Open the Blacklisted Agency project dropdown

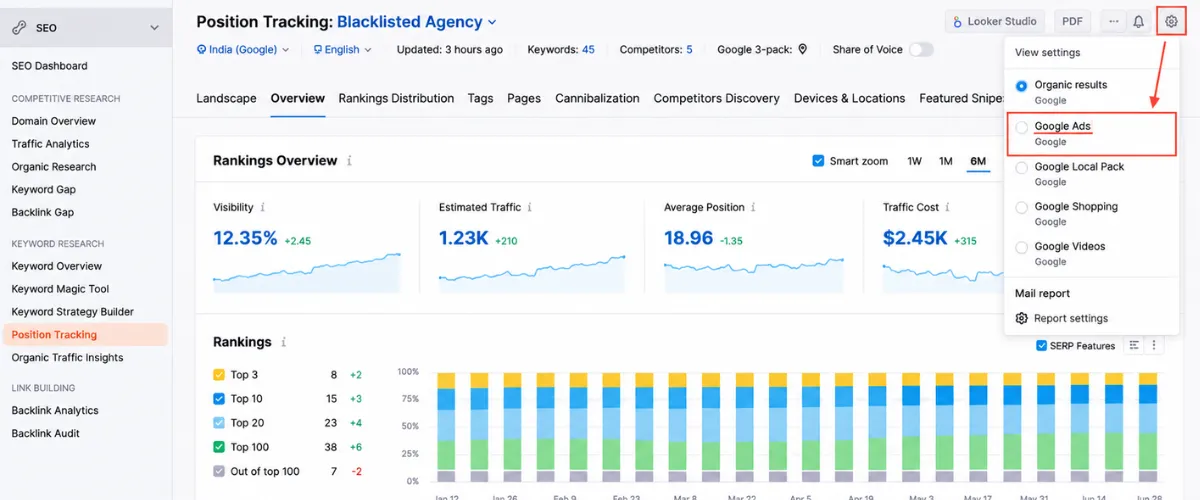(416, 21)
